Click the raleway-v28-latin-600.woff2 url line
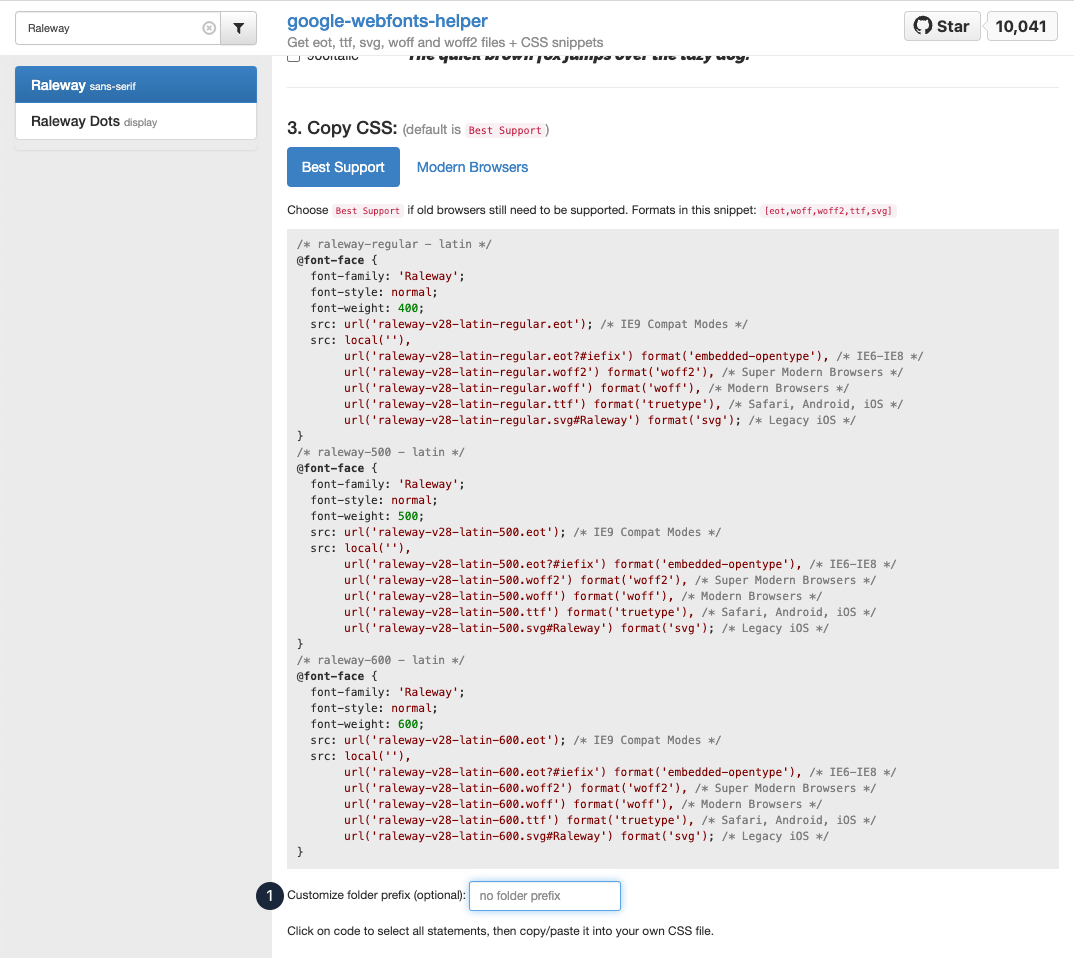This screenshot has width=1074, height=958. click(x=610, y=788)
